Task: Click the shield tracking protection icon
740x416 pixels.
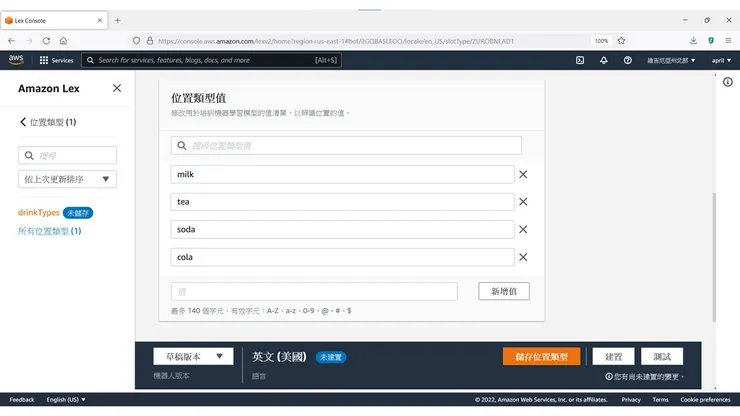Action: 136,41
